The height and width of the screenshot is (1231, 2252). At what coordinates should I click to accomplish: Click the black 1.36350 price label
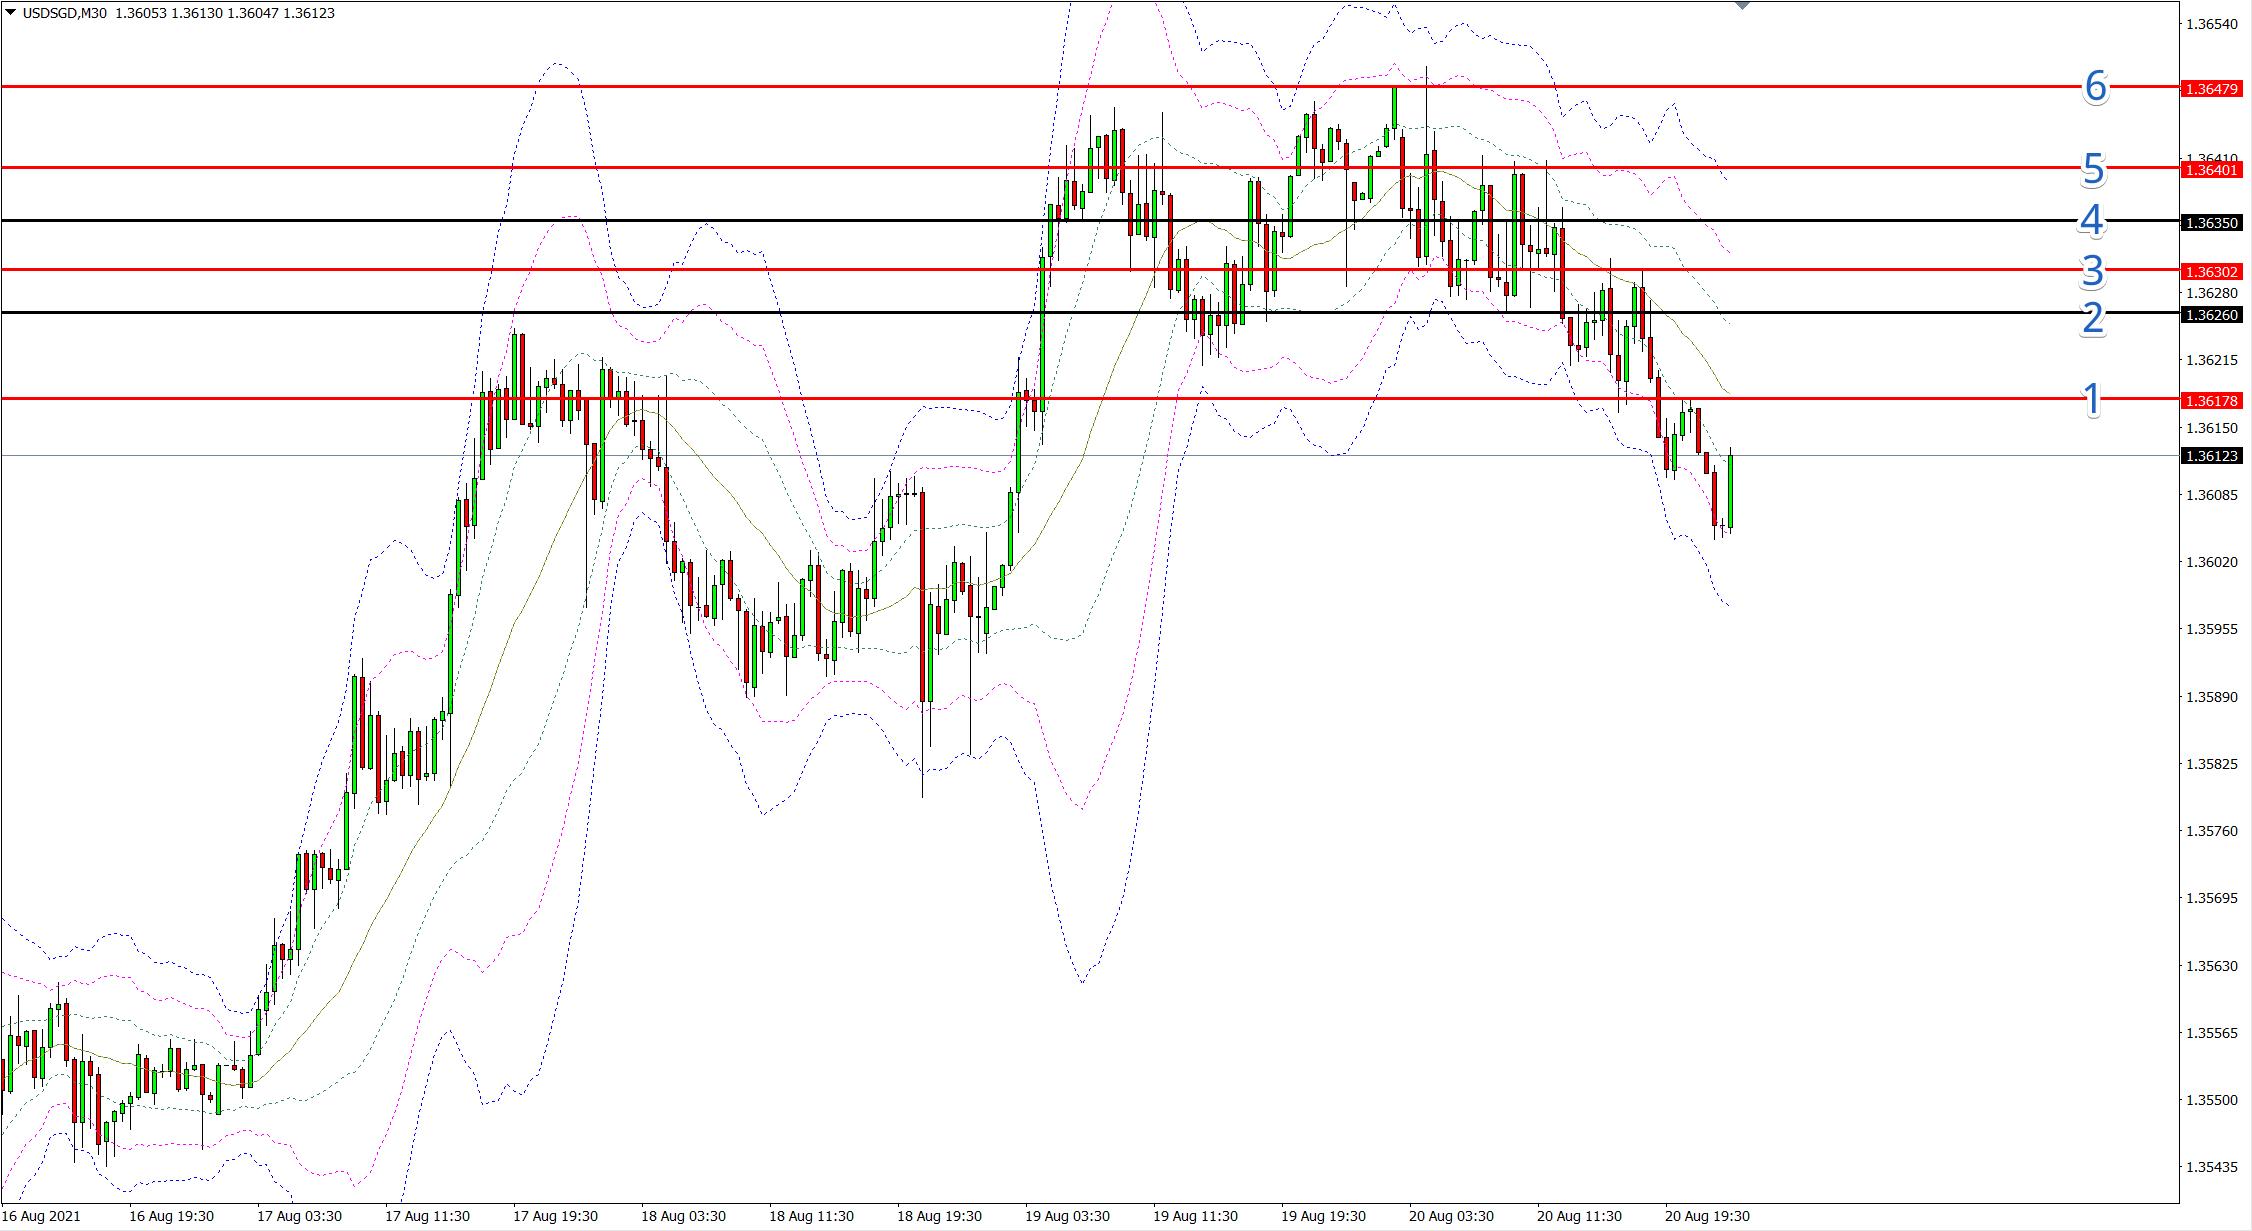pyautogui.click(x=2211, y=223)
